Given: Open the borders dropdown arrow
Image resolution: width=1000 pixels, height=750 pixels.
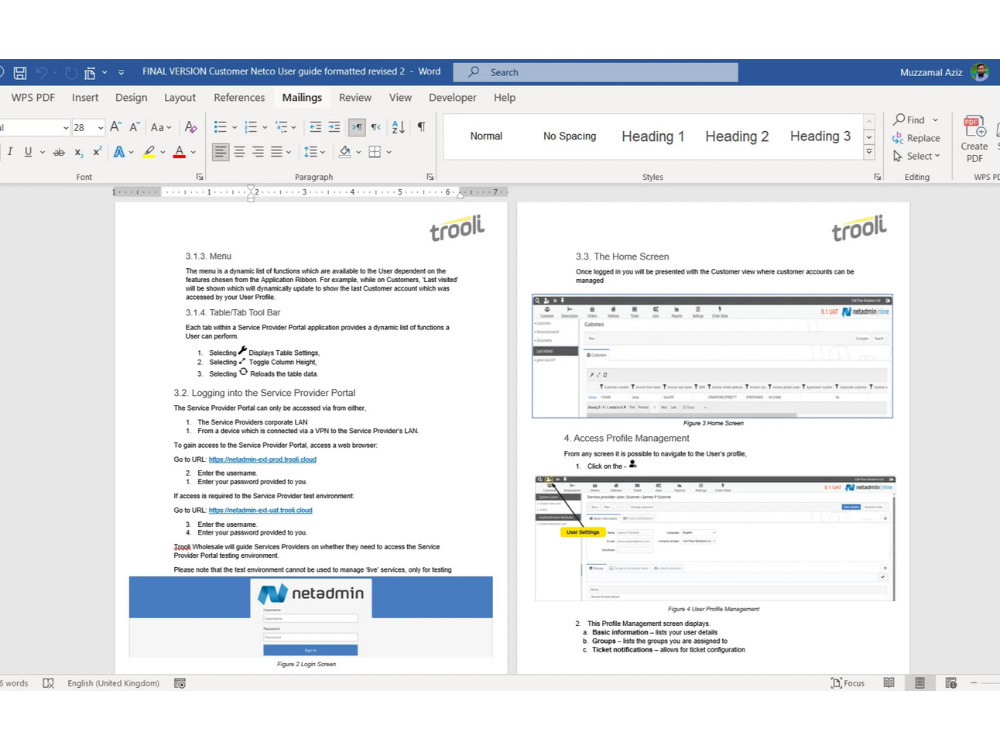Looking at the screenshot, I should tap(389, 152).
